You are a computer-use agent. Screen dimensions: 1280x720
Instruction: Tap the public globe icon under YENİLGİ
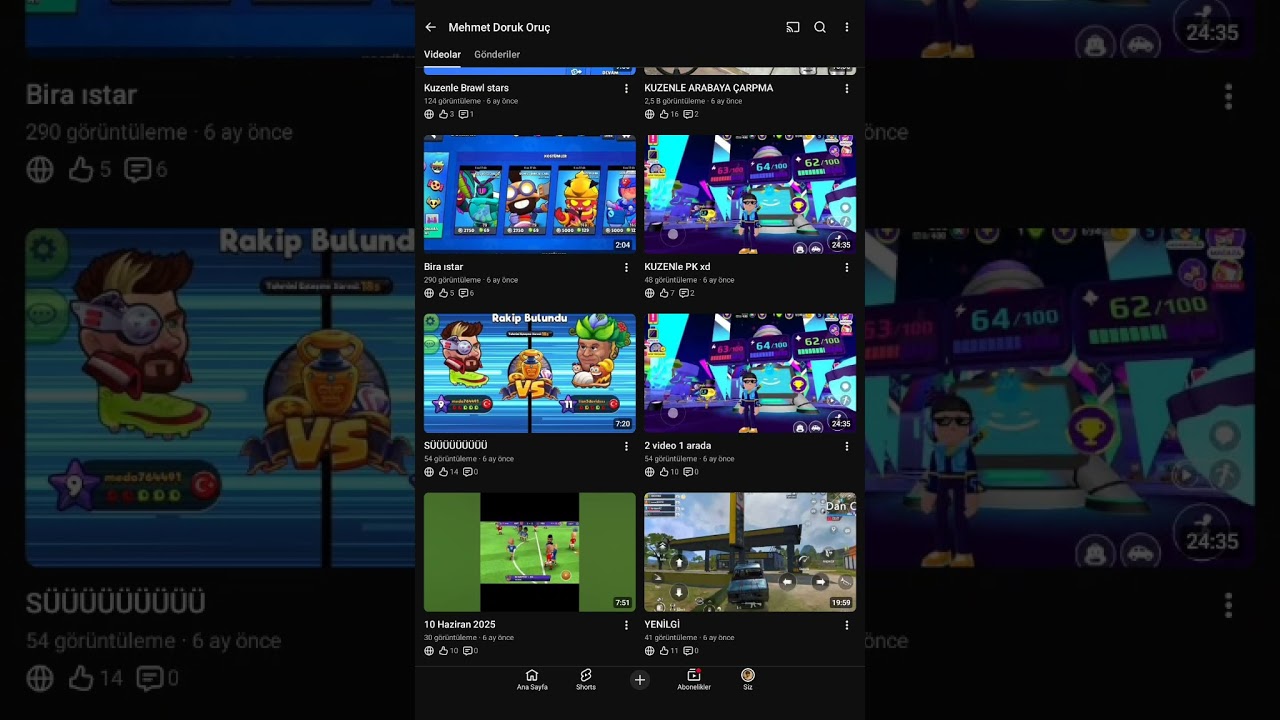pos(649,651)
